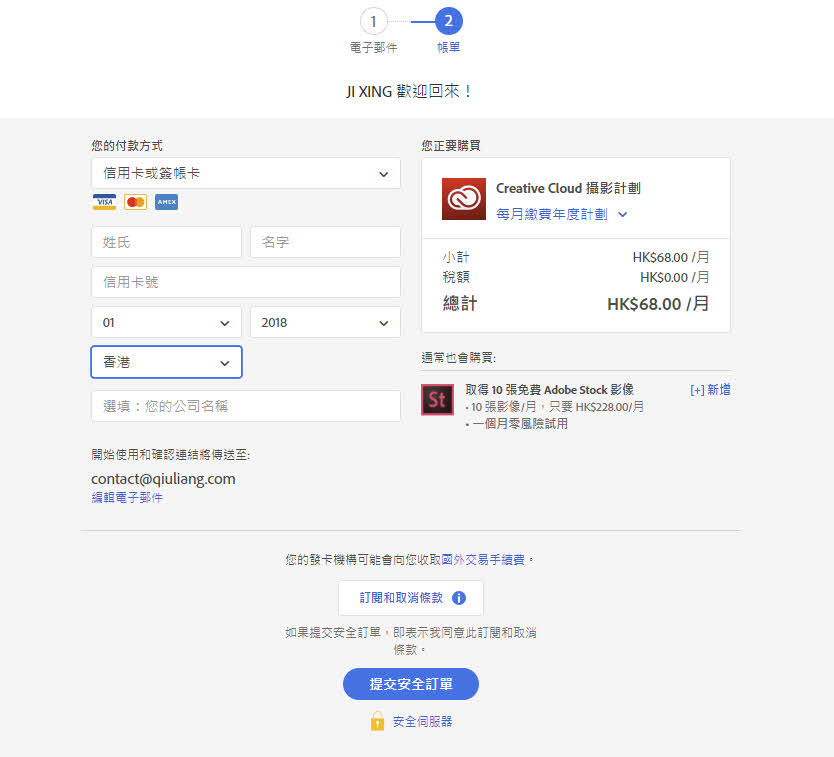Click the 一個月零風險試用 bullet text
Viewport: 834px width, 757px height.
[x=520, y=424]
